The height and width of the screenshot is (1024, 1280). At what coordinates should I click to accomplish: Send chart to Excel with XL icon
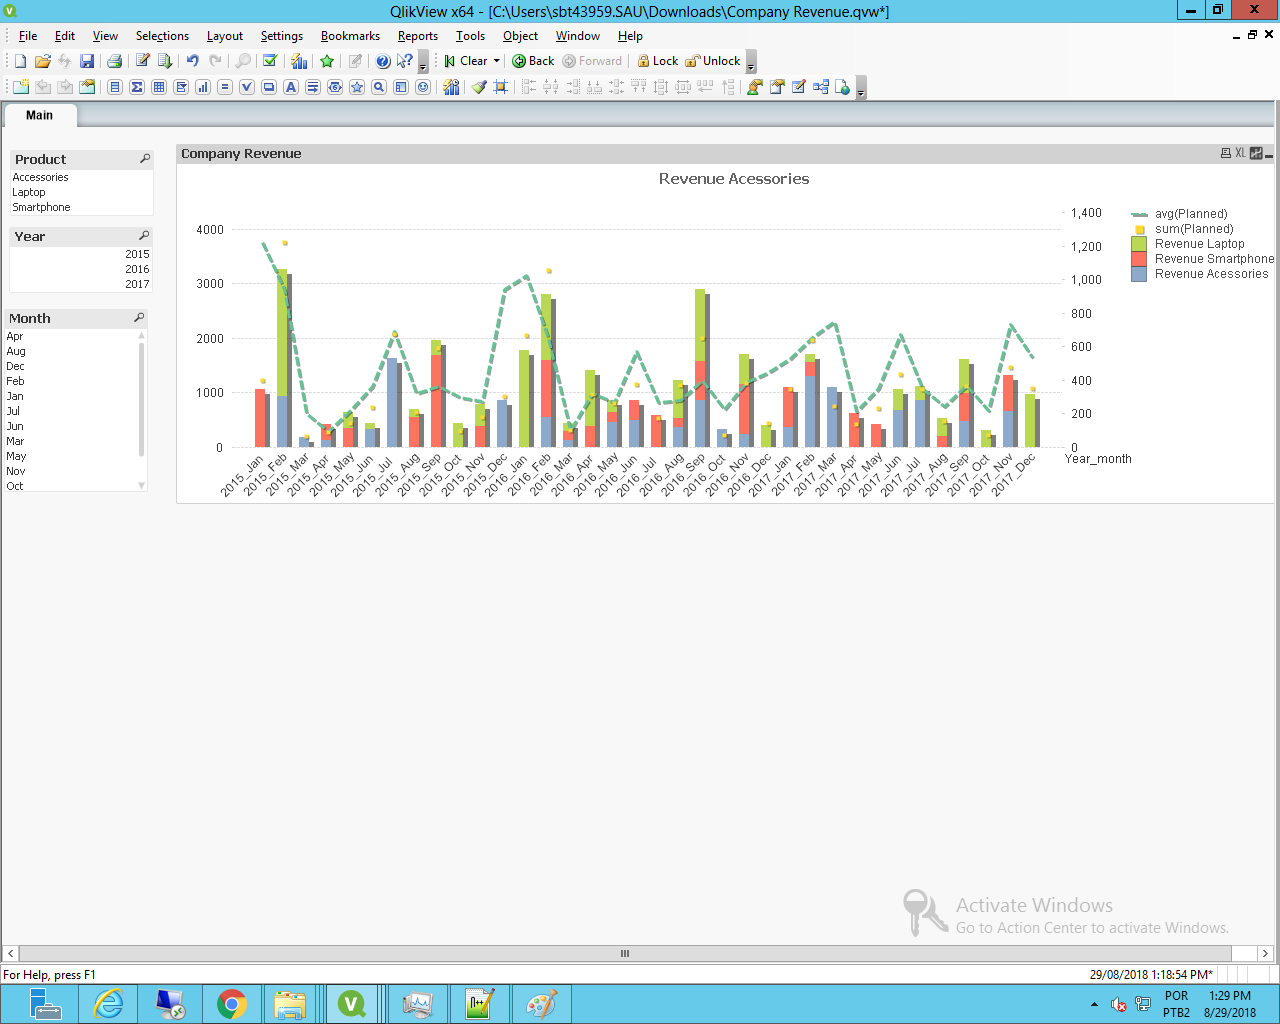(x=1240, y=153)
